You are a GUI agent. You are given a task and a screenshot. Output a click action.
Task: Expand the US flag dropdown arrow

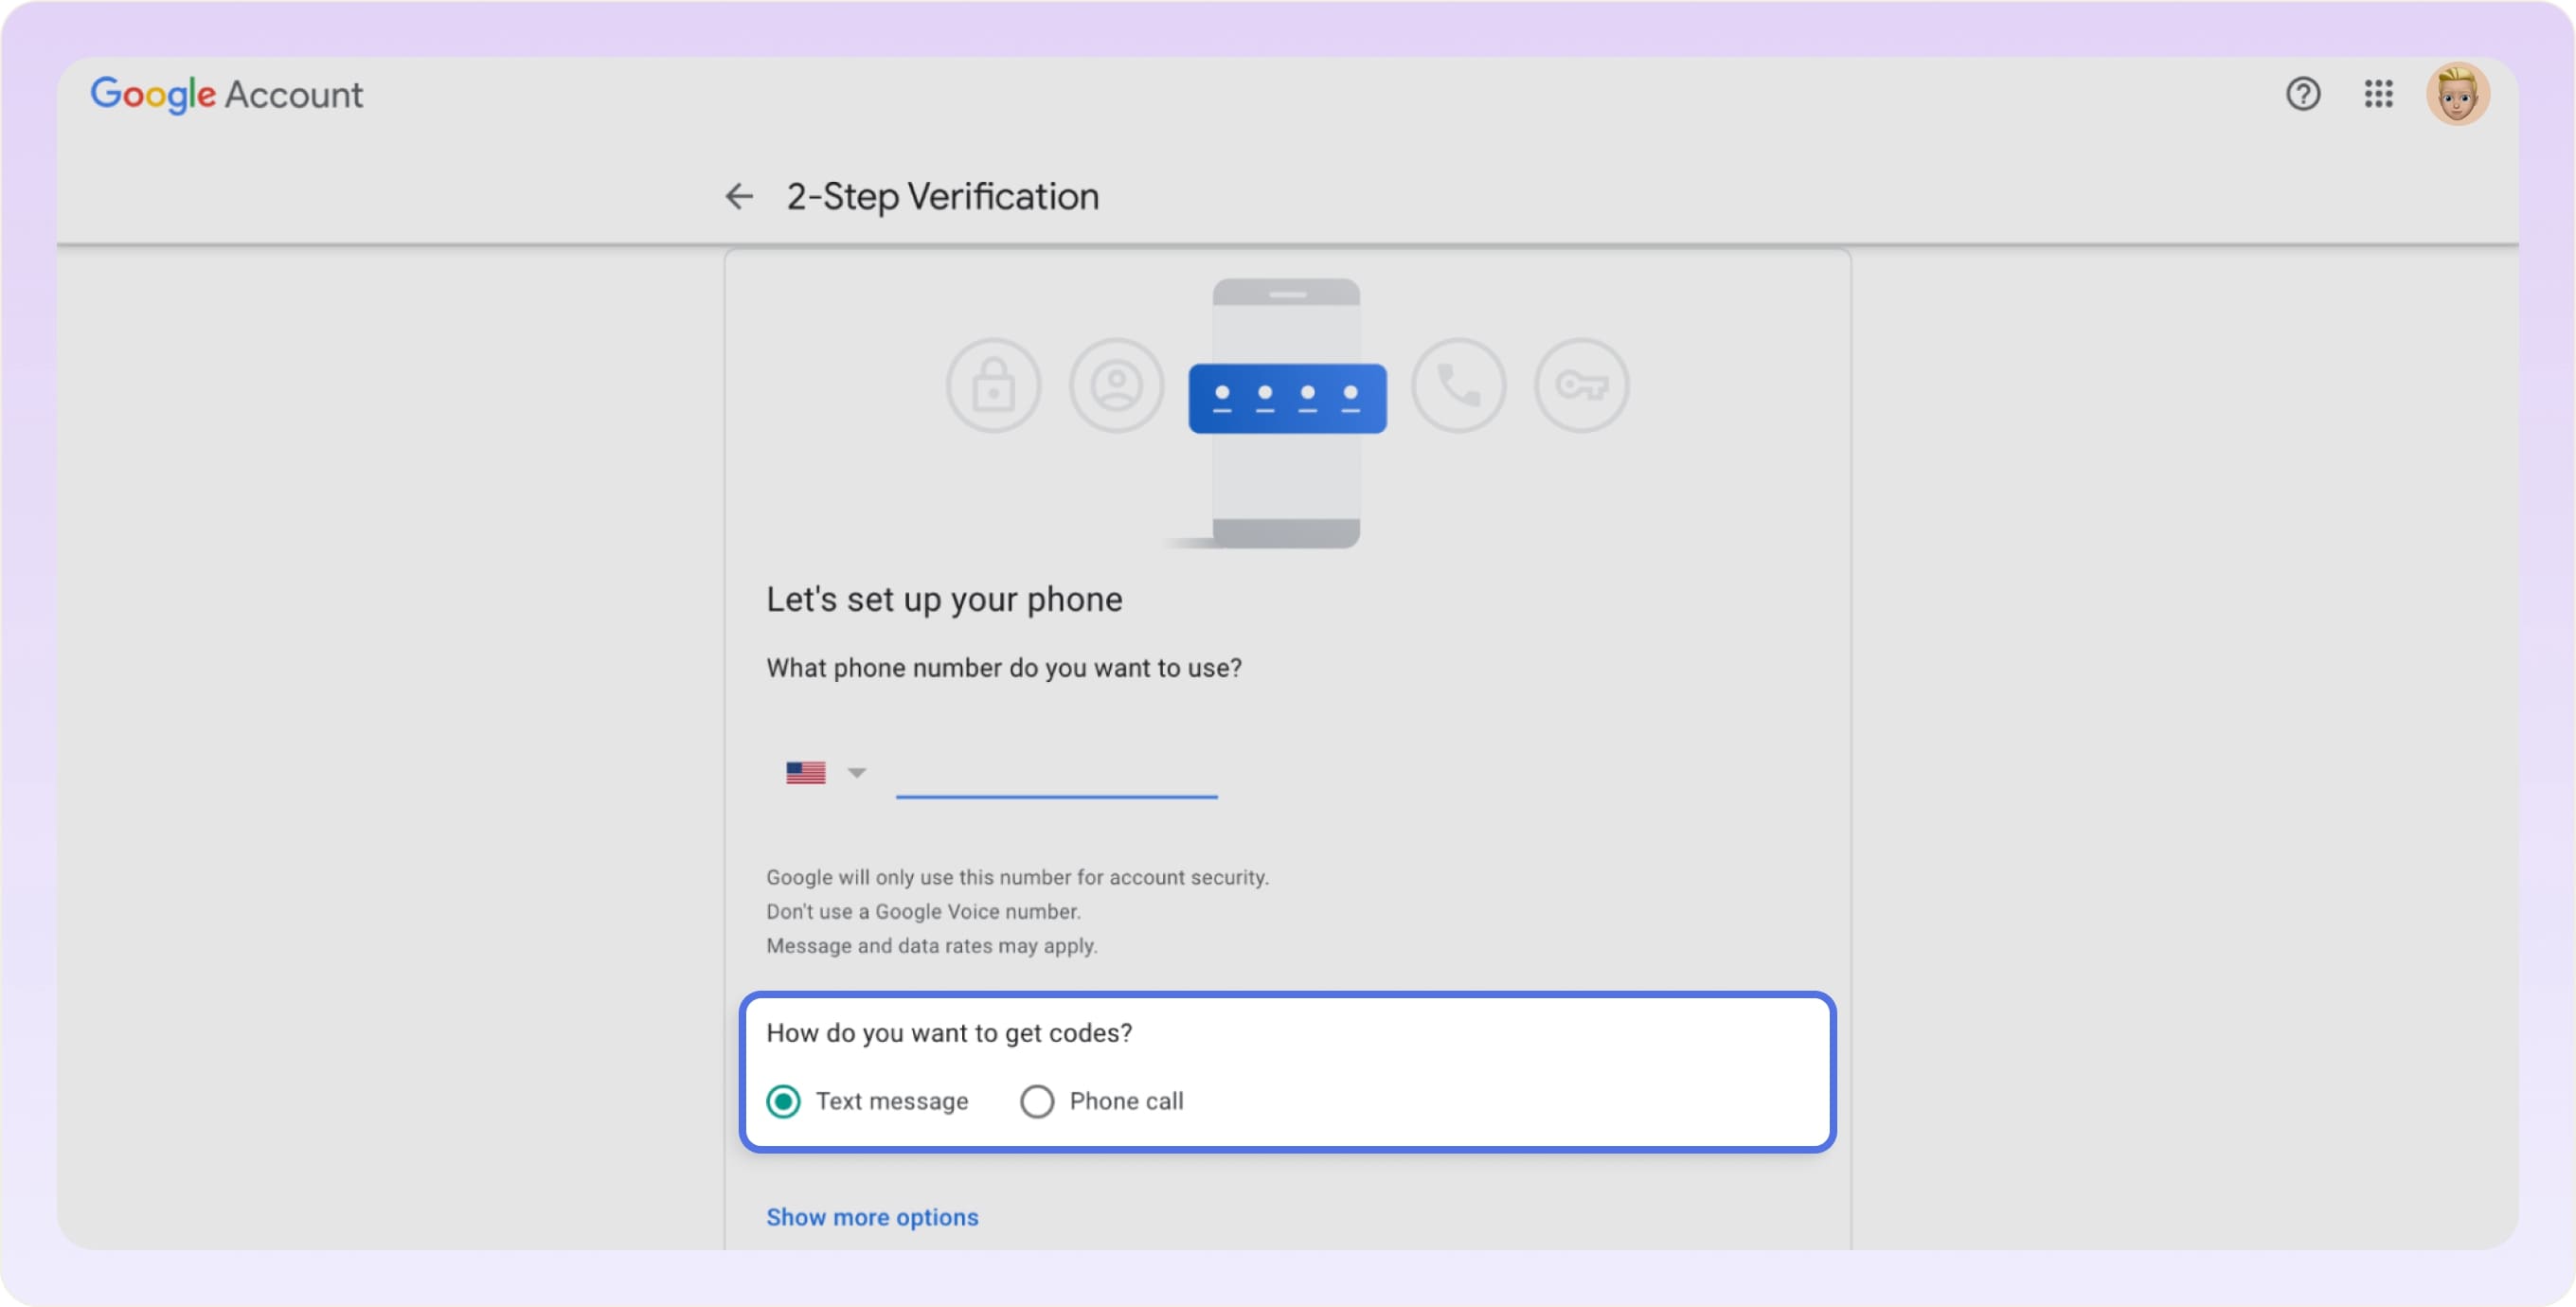click(857, 771)
